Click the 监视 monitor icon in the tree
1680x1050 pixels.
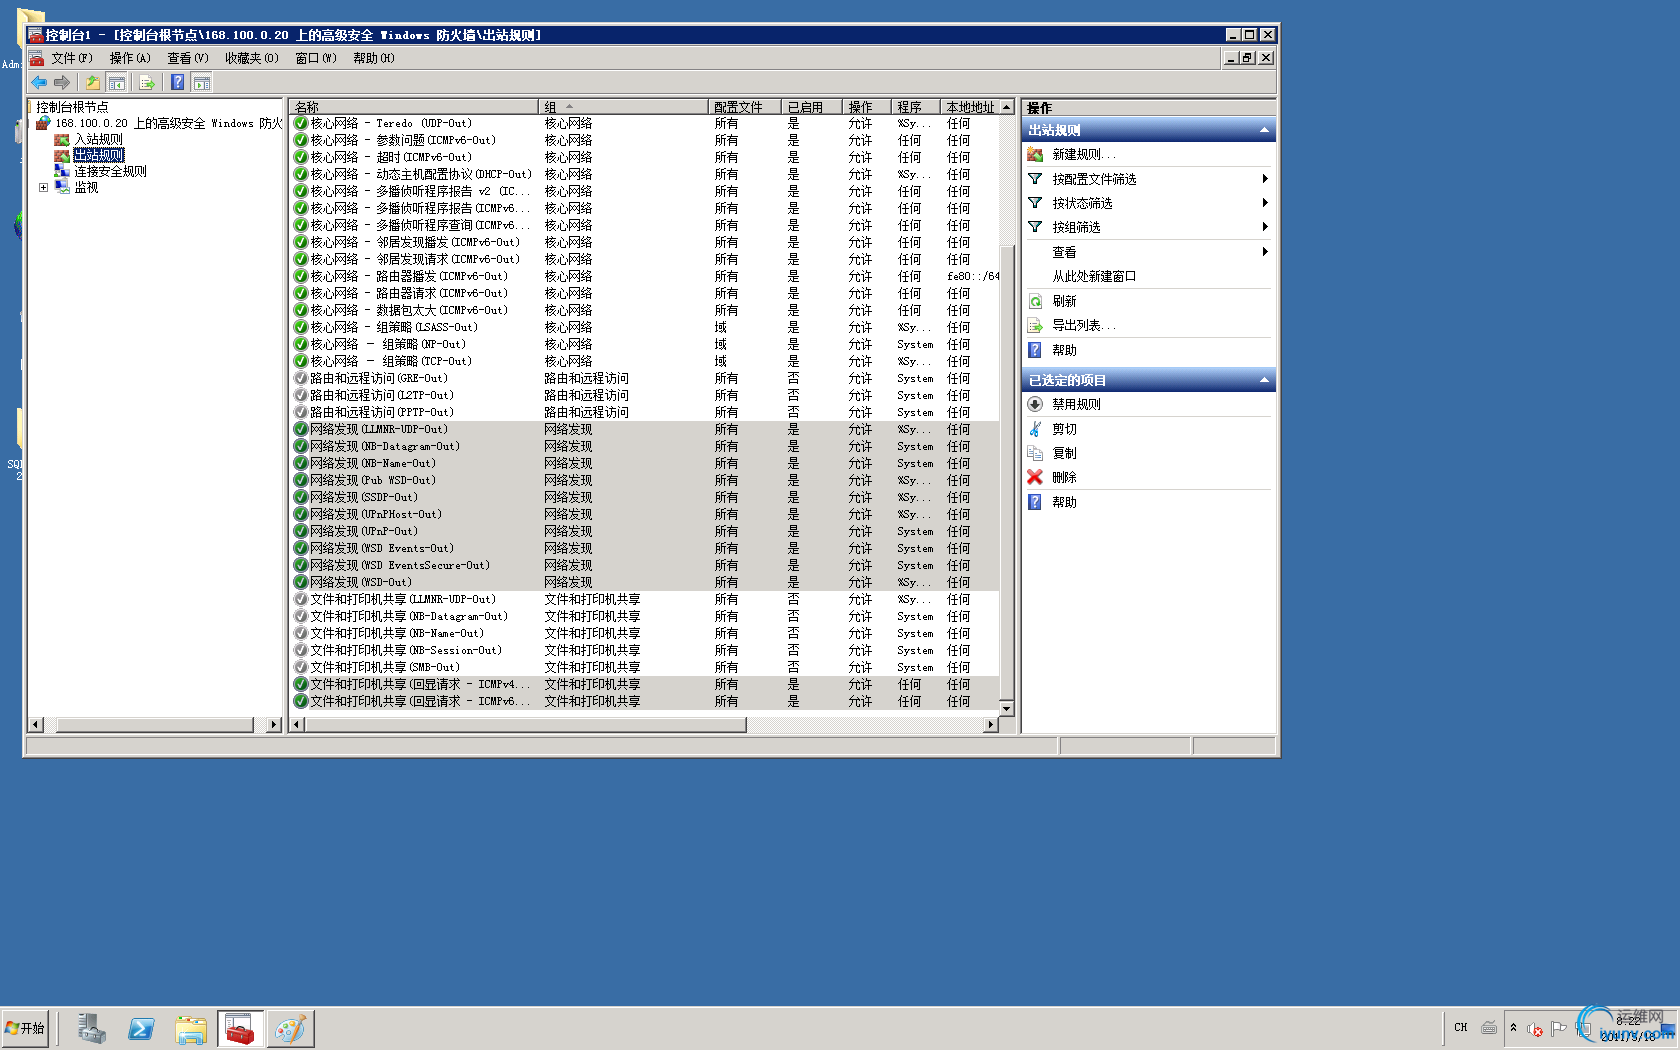click(62, 187)
